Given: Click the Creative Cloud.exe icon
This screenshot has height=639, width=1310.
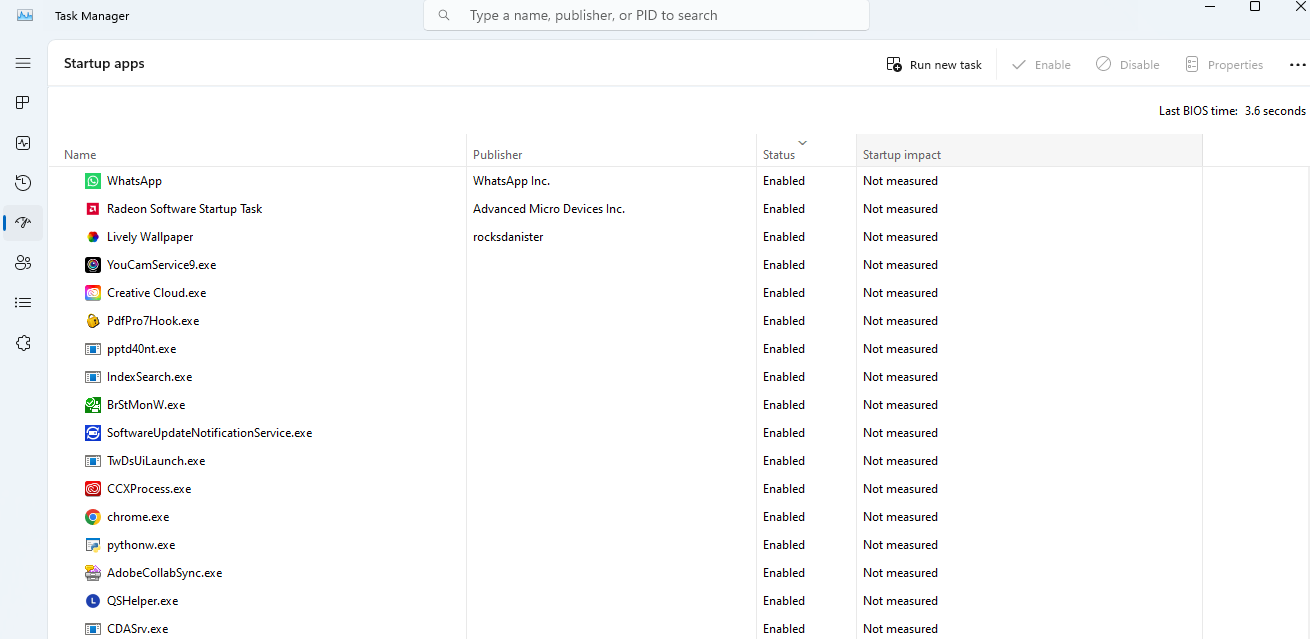Looking at the screenshot, I should pyautogui.click(x=93, y=293).
